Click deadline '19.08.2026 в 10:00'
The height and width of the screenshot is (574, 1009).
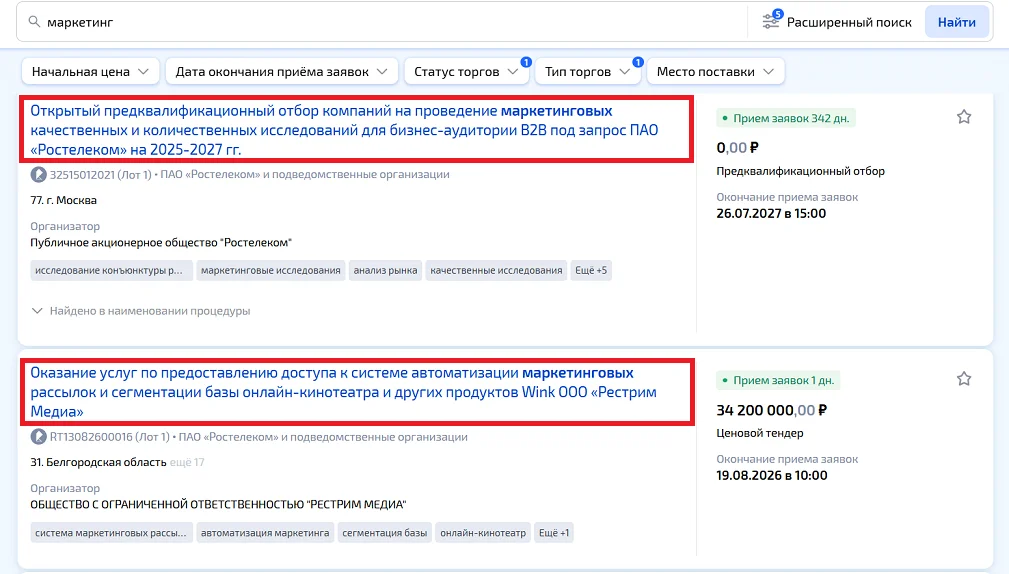772,476
